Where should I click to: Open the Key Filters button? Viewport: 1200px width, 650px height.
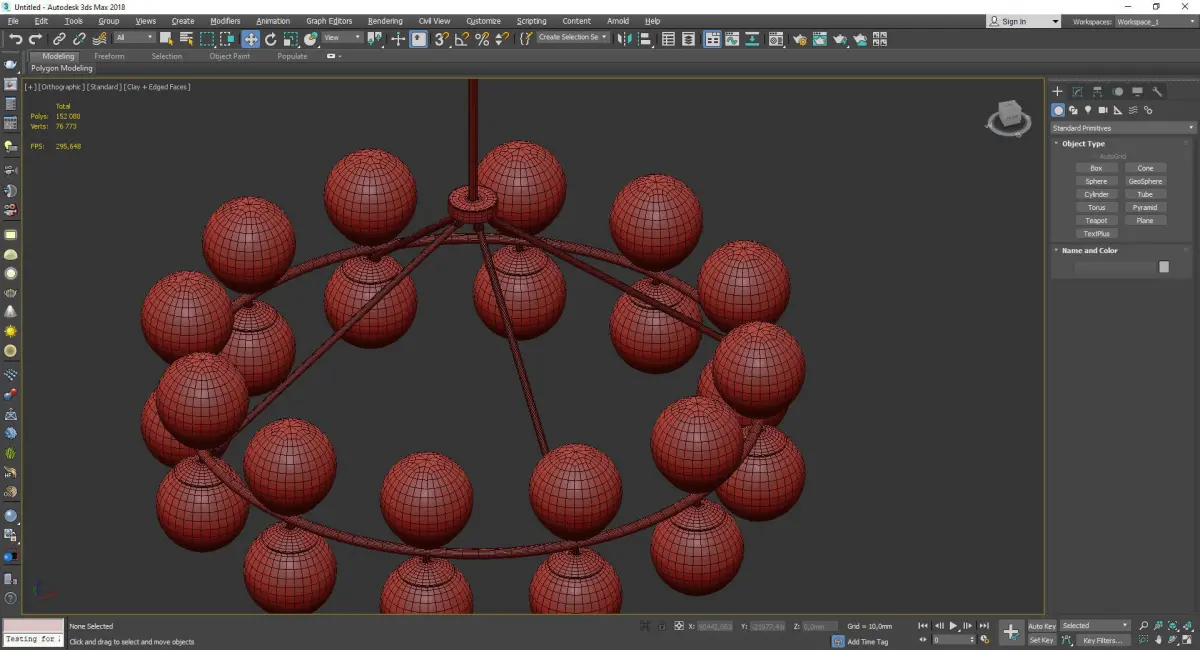1101,640
